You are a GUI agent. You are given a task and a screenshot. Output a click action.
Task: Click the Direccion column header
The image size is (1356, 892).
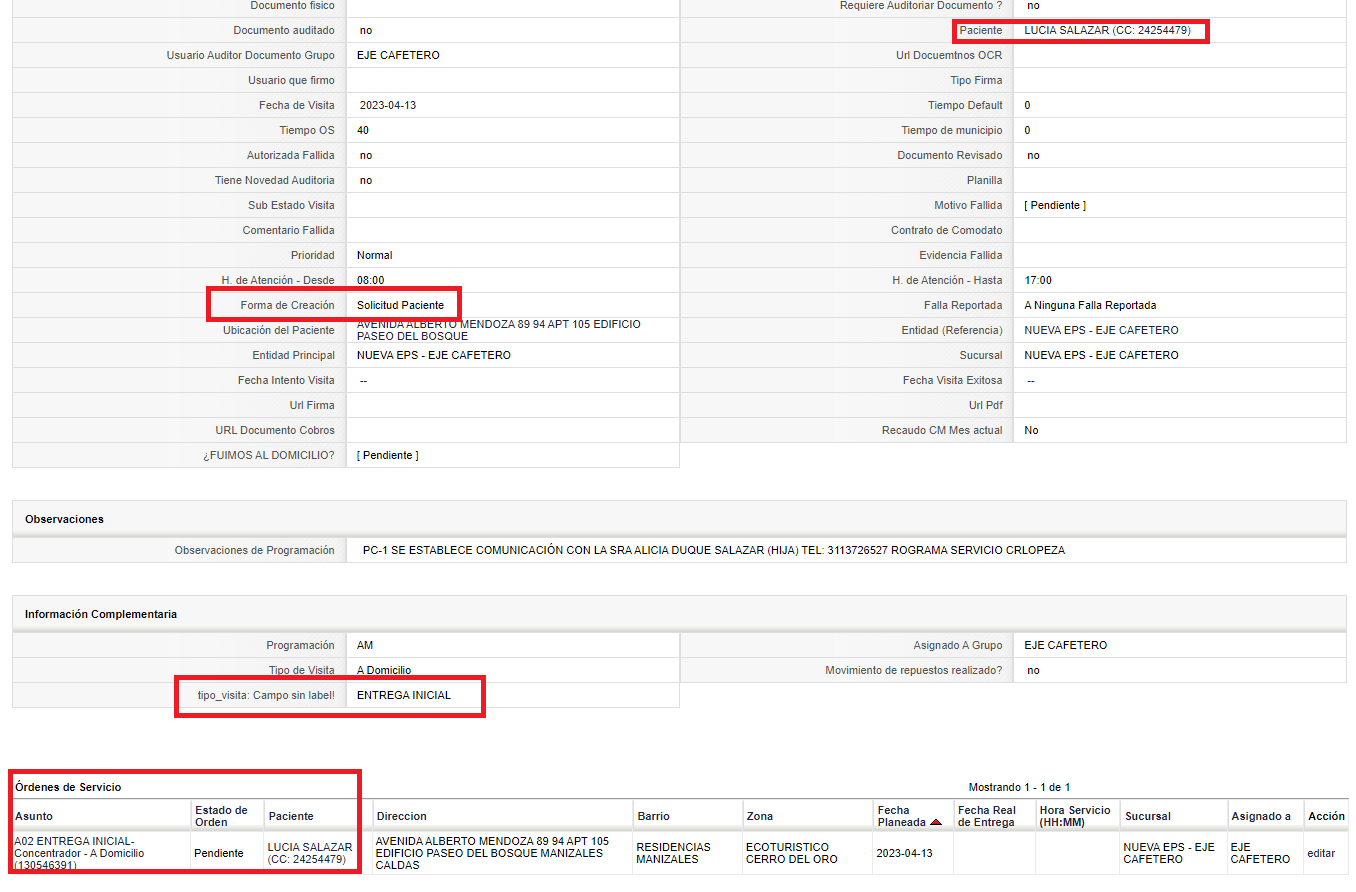[x=402, y=816]
